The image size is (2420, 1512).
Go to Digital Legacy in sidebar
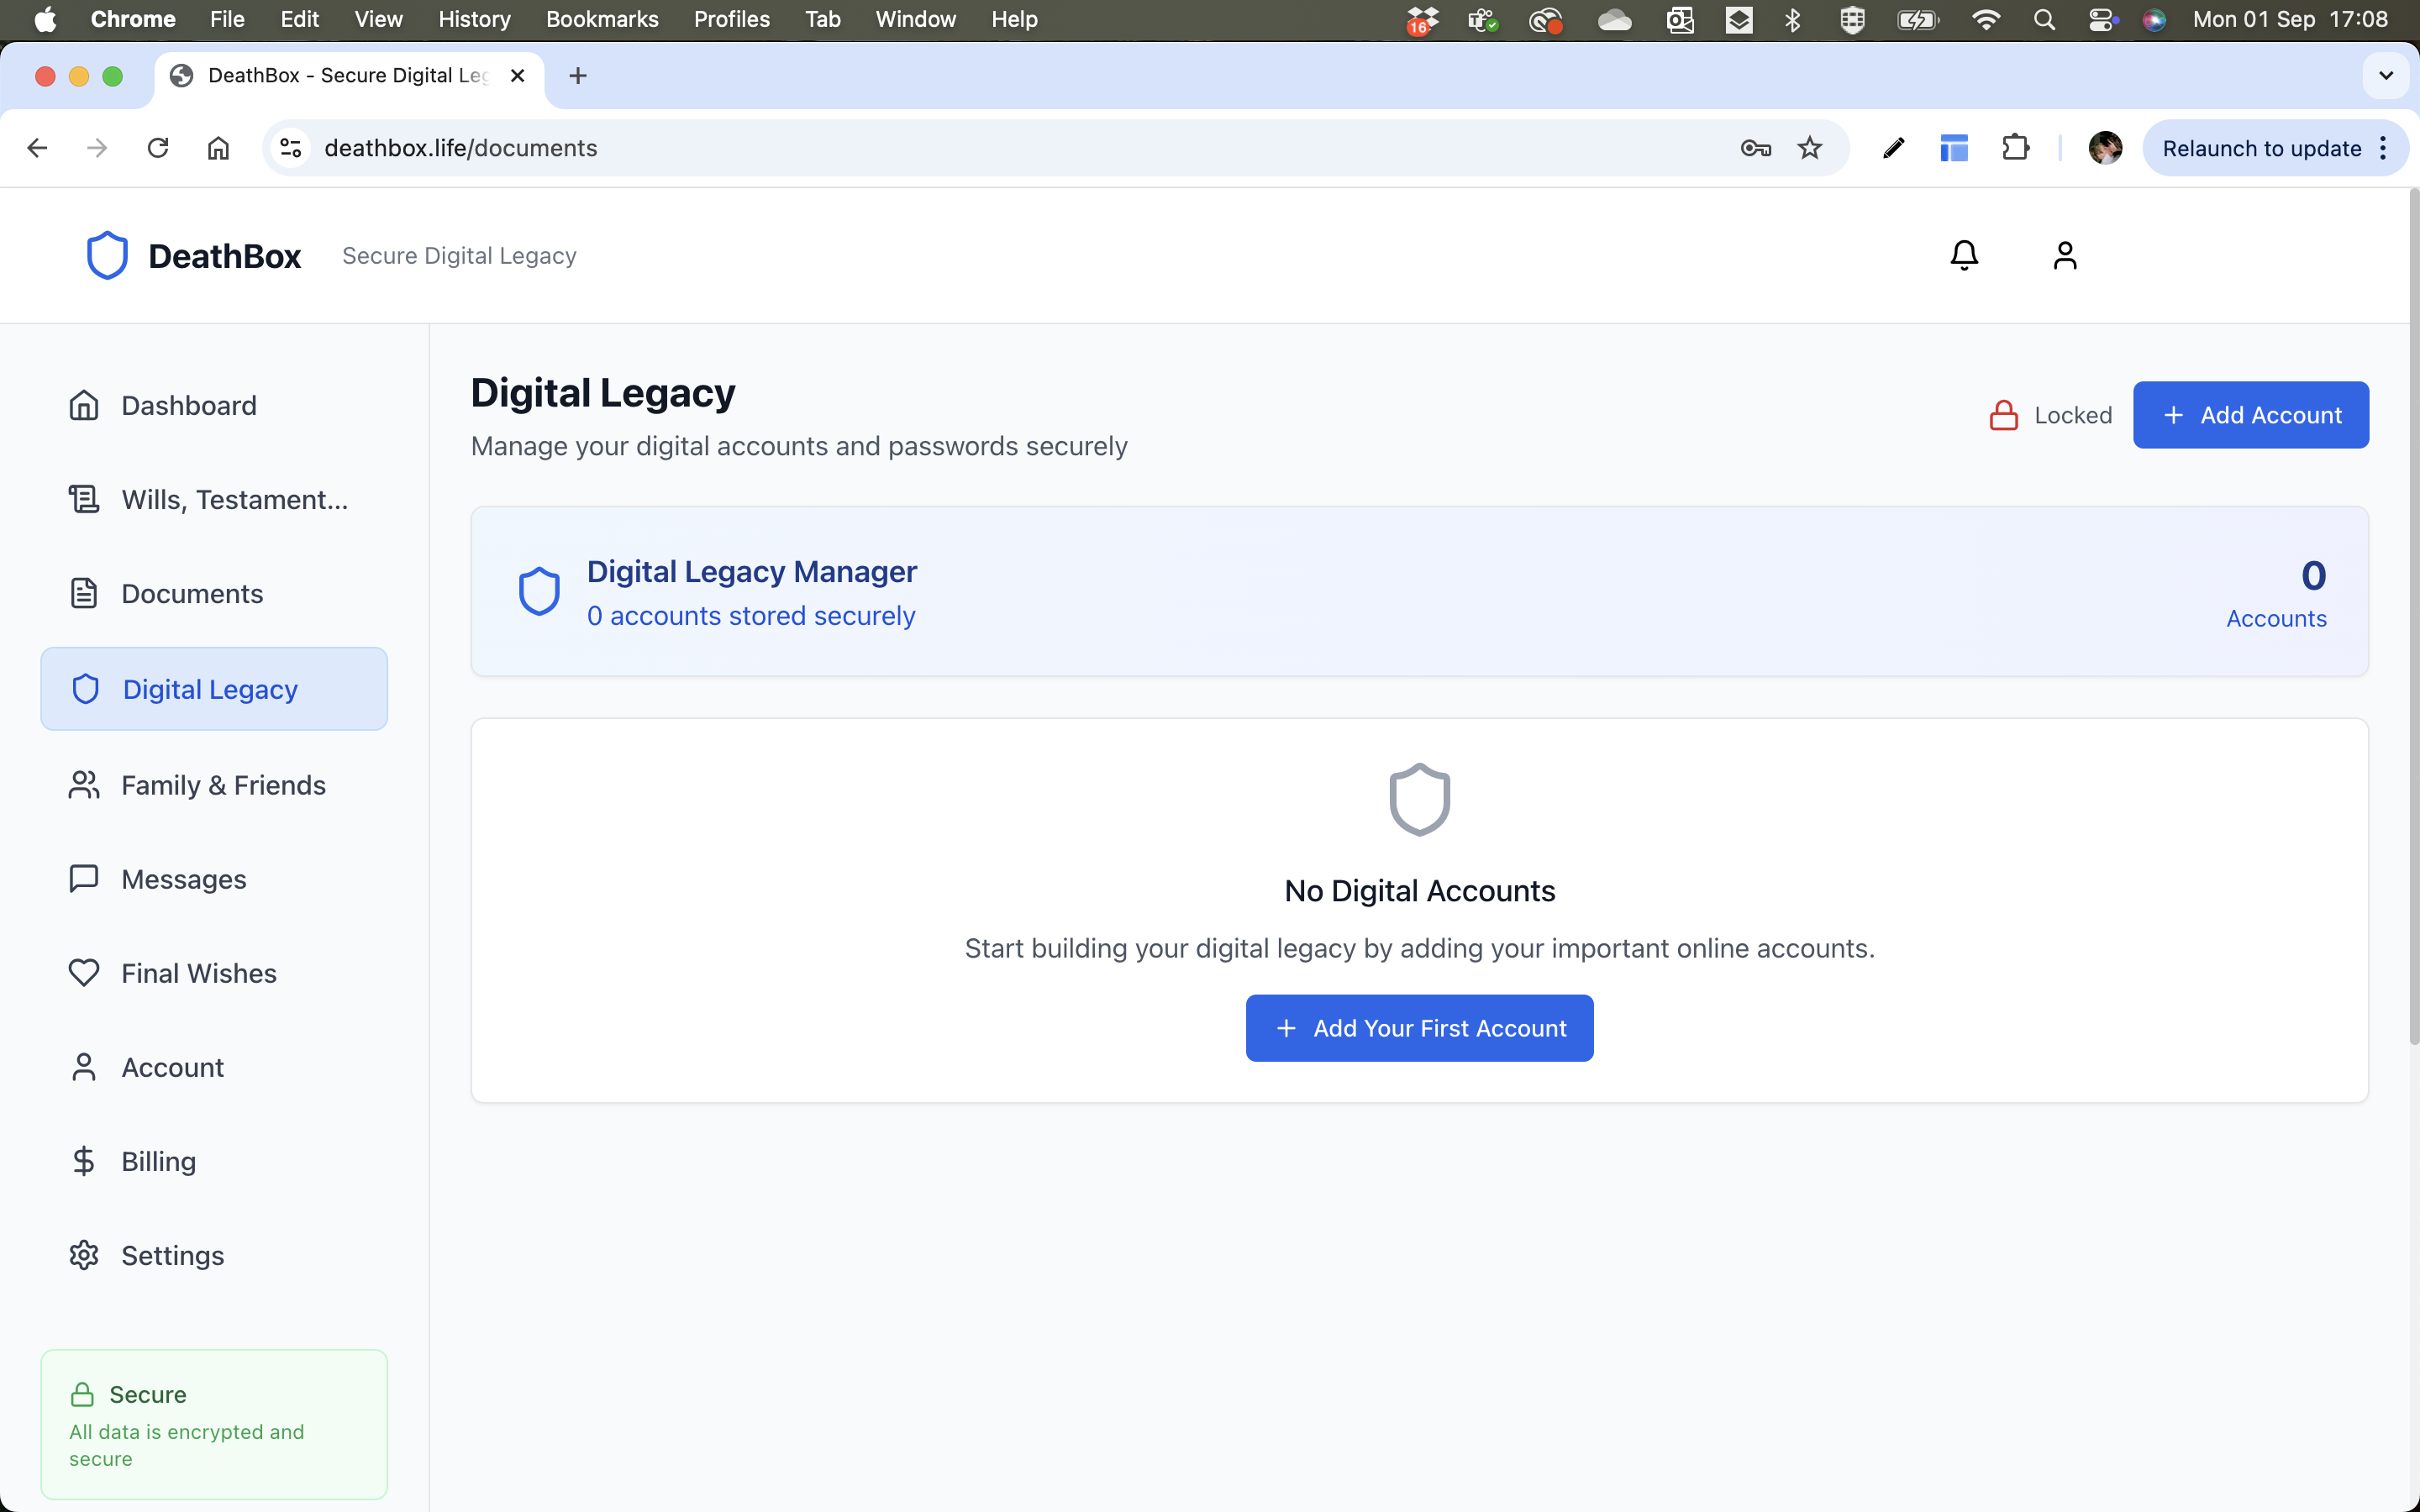(214, 689)
